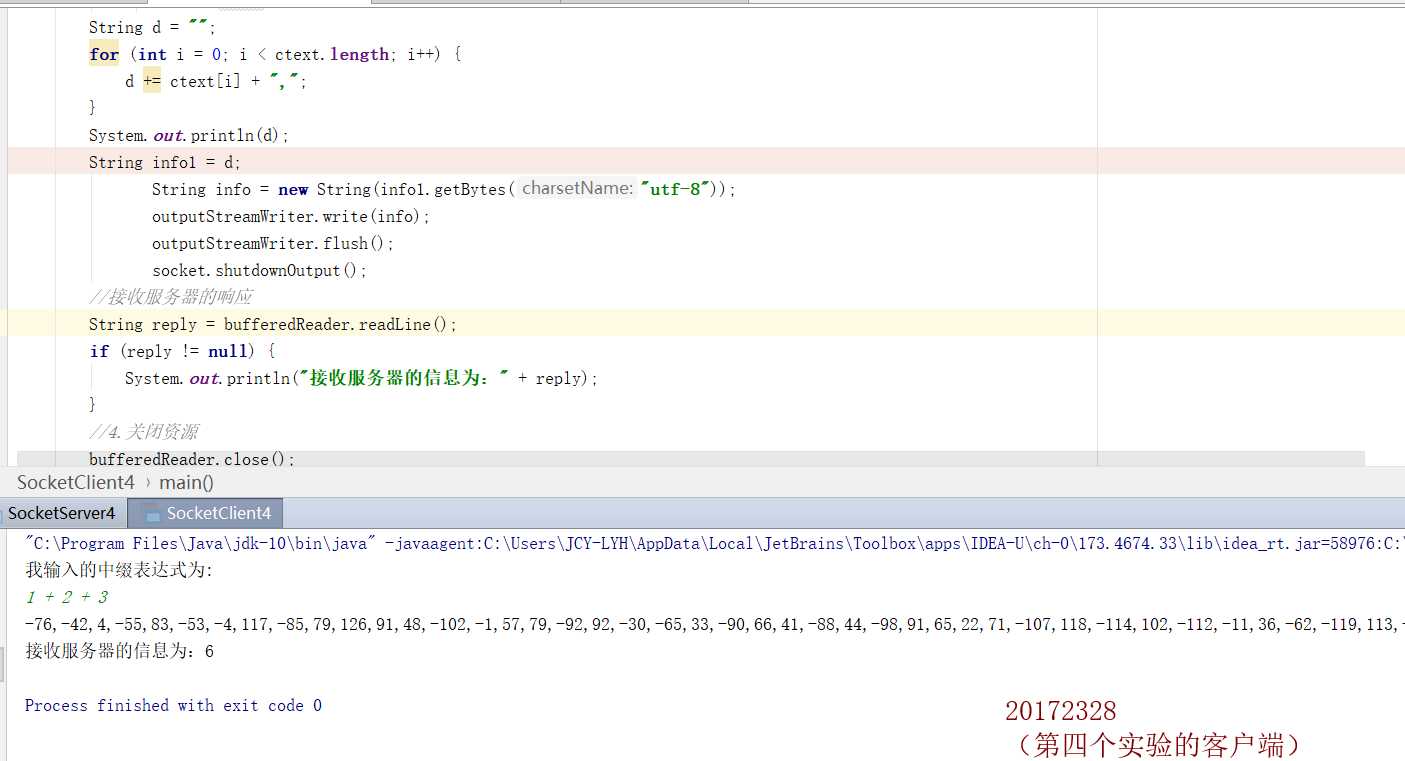This screenshot has height=761, width=1405.
Task: Click the 'd += ctext[i] + ",";' line
Action: pos(216,82)
